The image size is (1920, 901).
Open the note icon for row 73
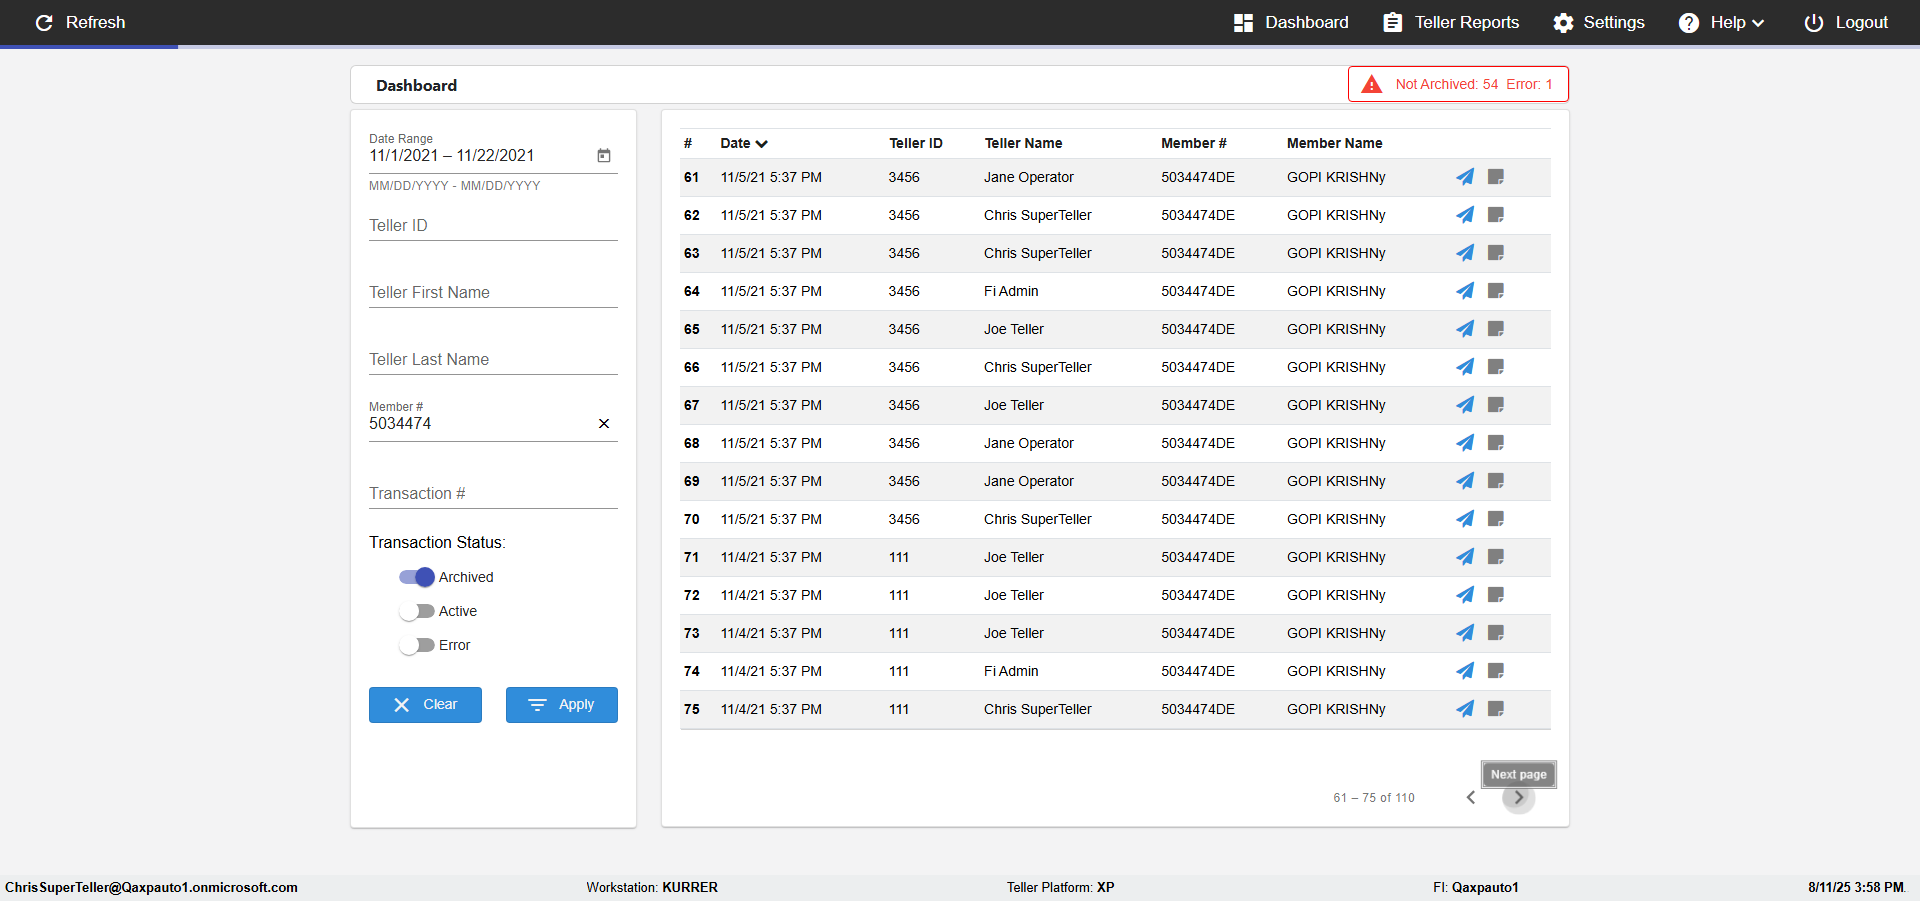[1496, 633]
